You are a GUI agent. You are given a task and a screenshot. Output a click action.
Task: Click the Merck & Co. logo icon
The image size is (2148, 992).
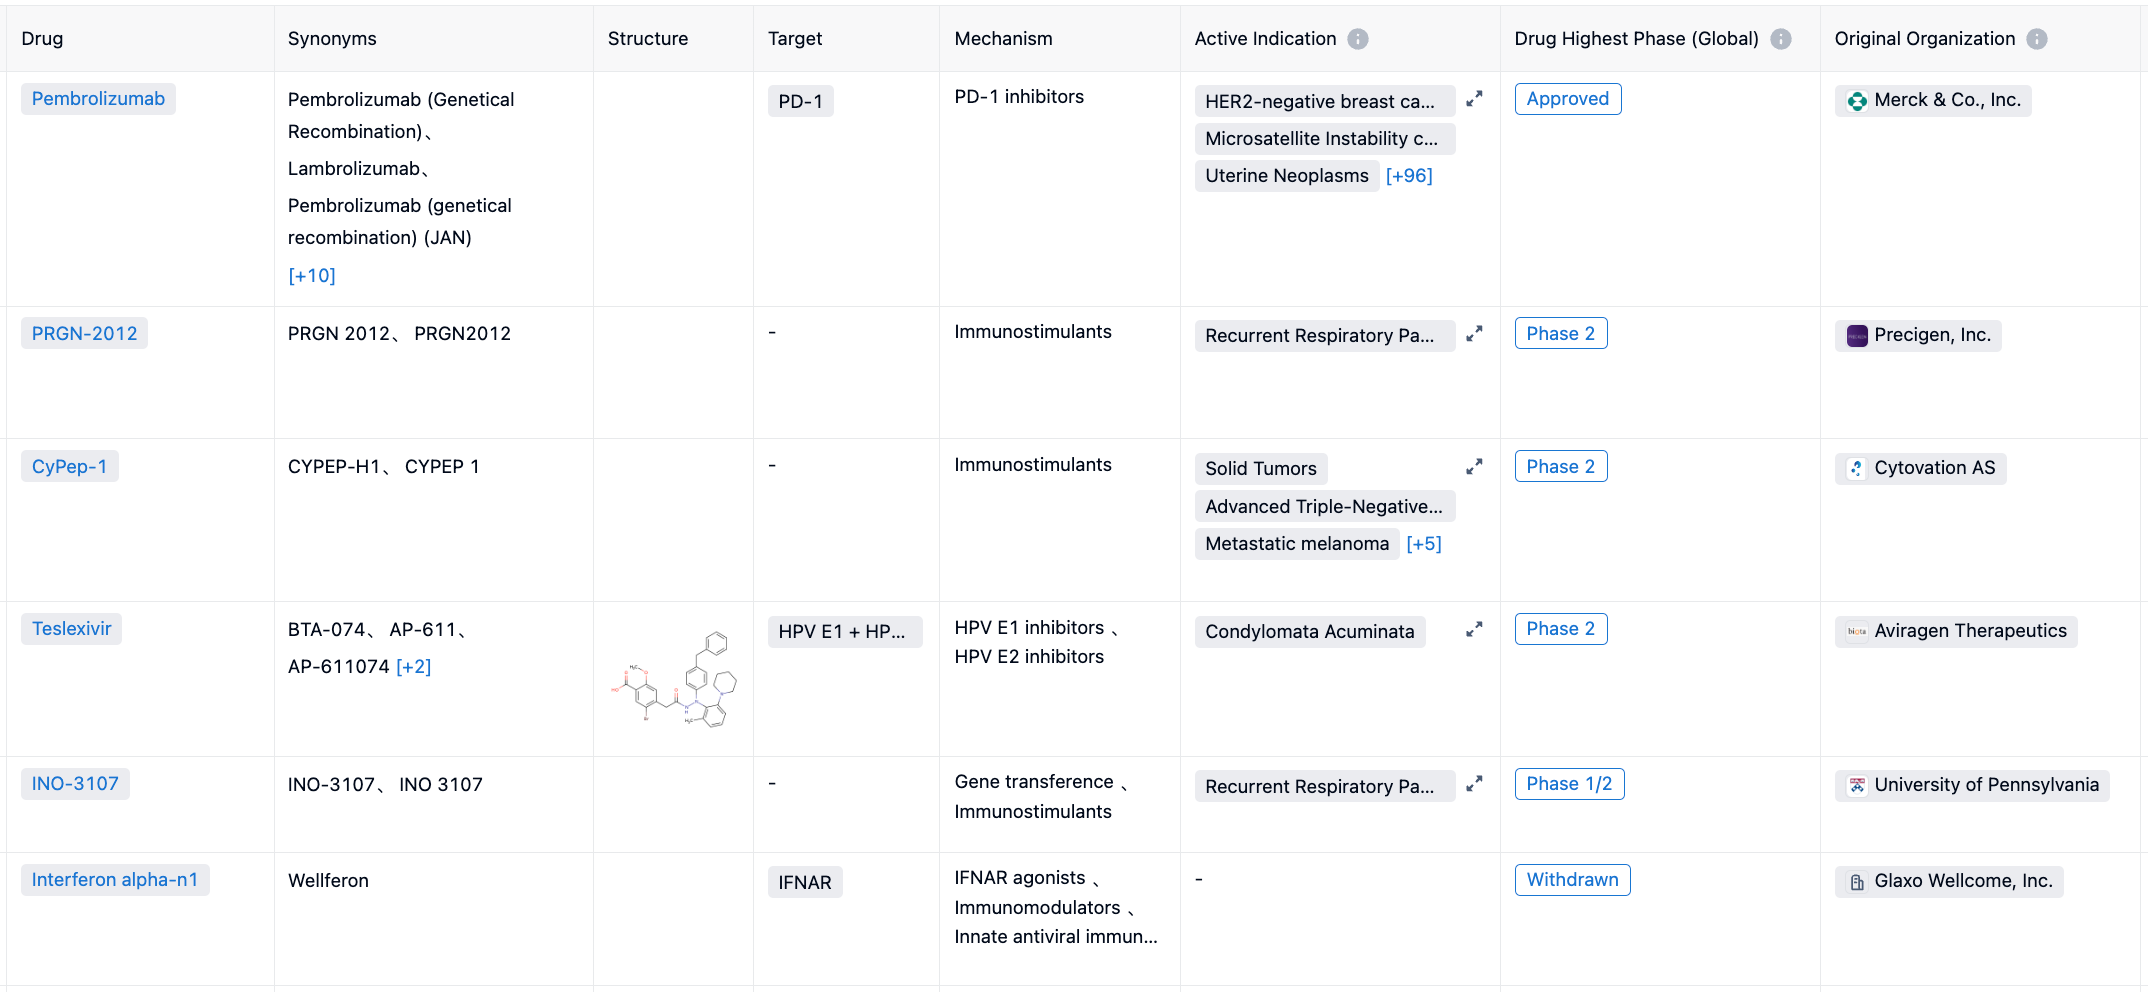(1857, 101)
